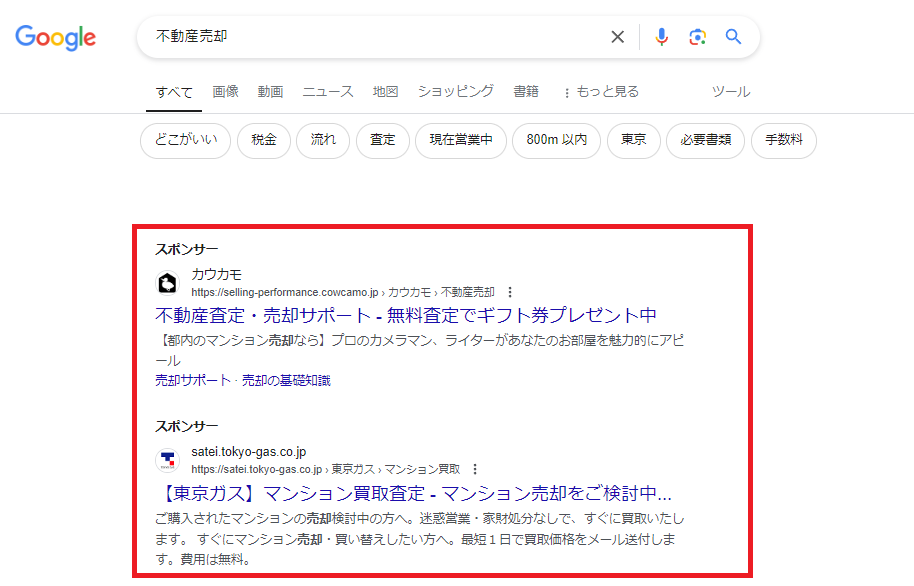Image resolution: width=914 pixels, height=586 pixels.
Task: Clear the search query with the X
Action: 617,36
